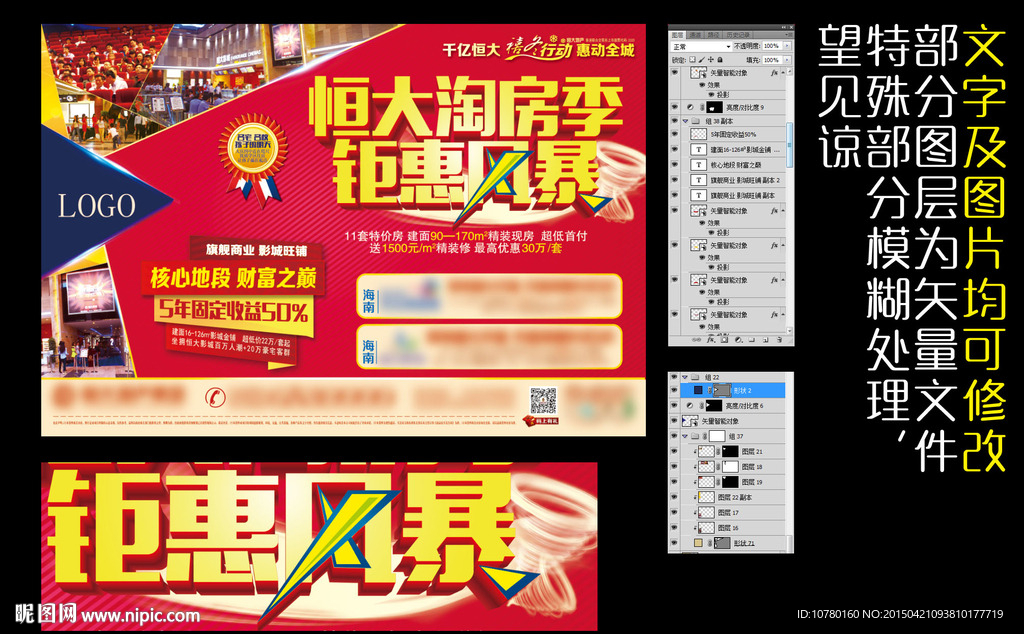Click the LOGO placeholder on the poster
Image resolution: width=1024 pixels, height=634 pixels.
pyautogui.click(x=97, y=206)
